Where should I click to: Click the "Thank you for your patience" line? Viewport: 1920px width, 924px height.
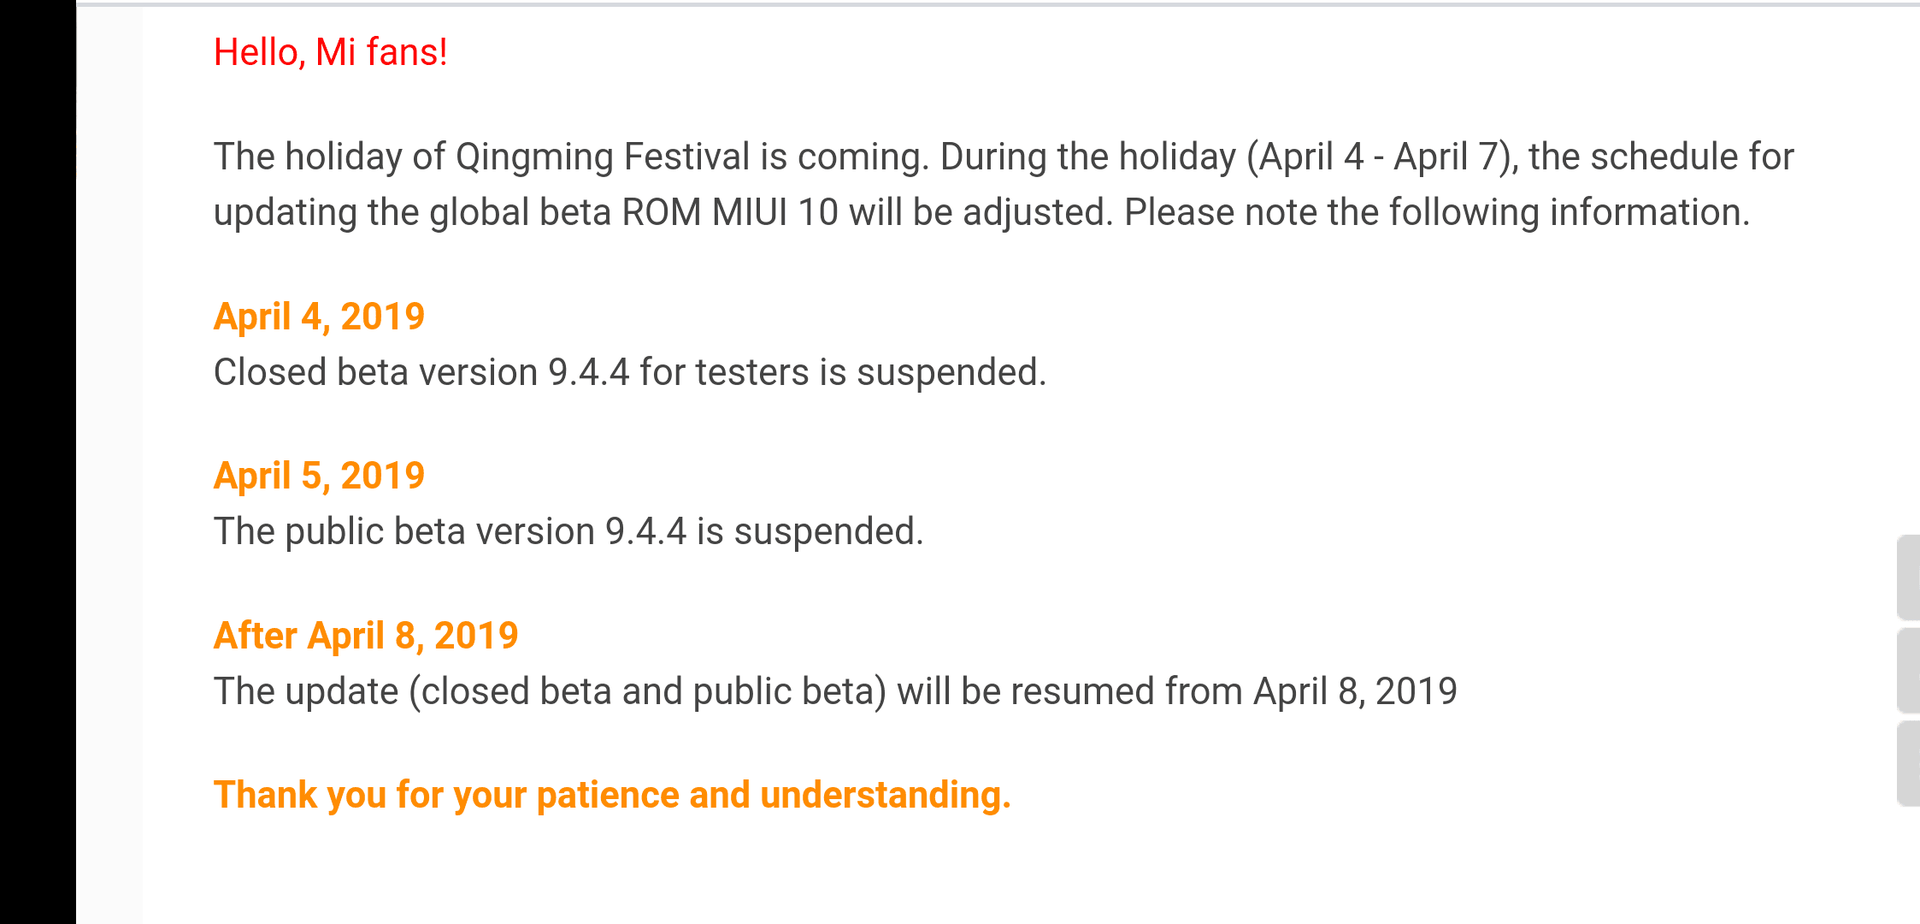click(x=612, y=795)
